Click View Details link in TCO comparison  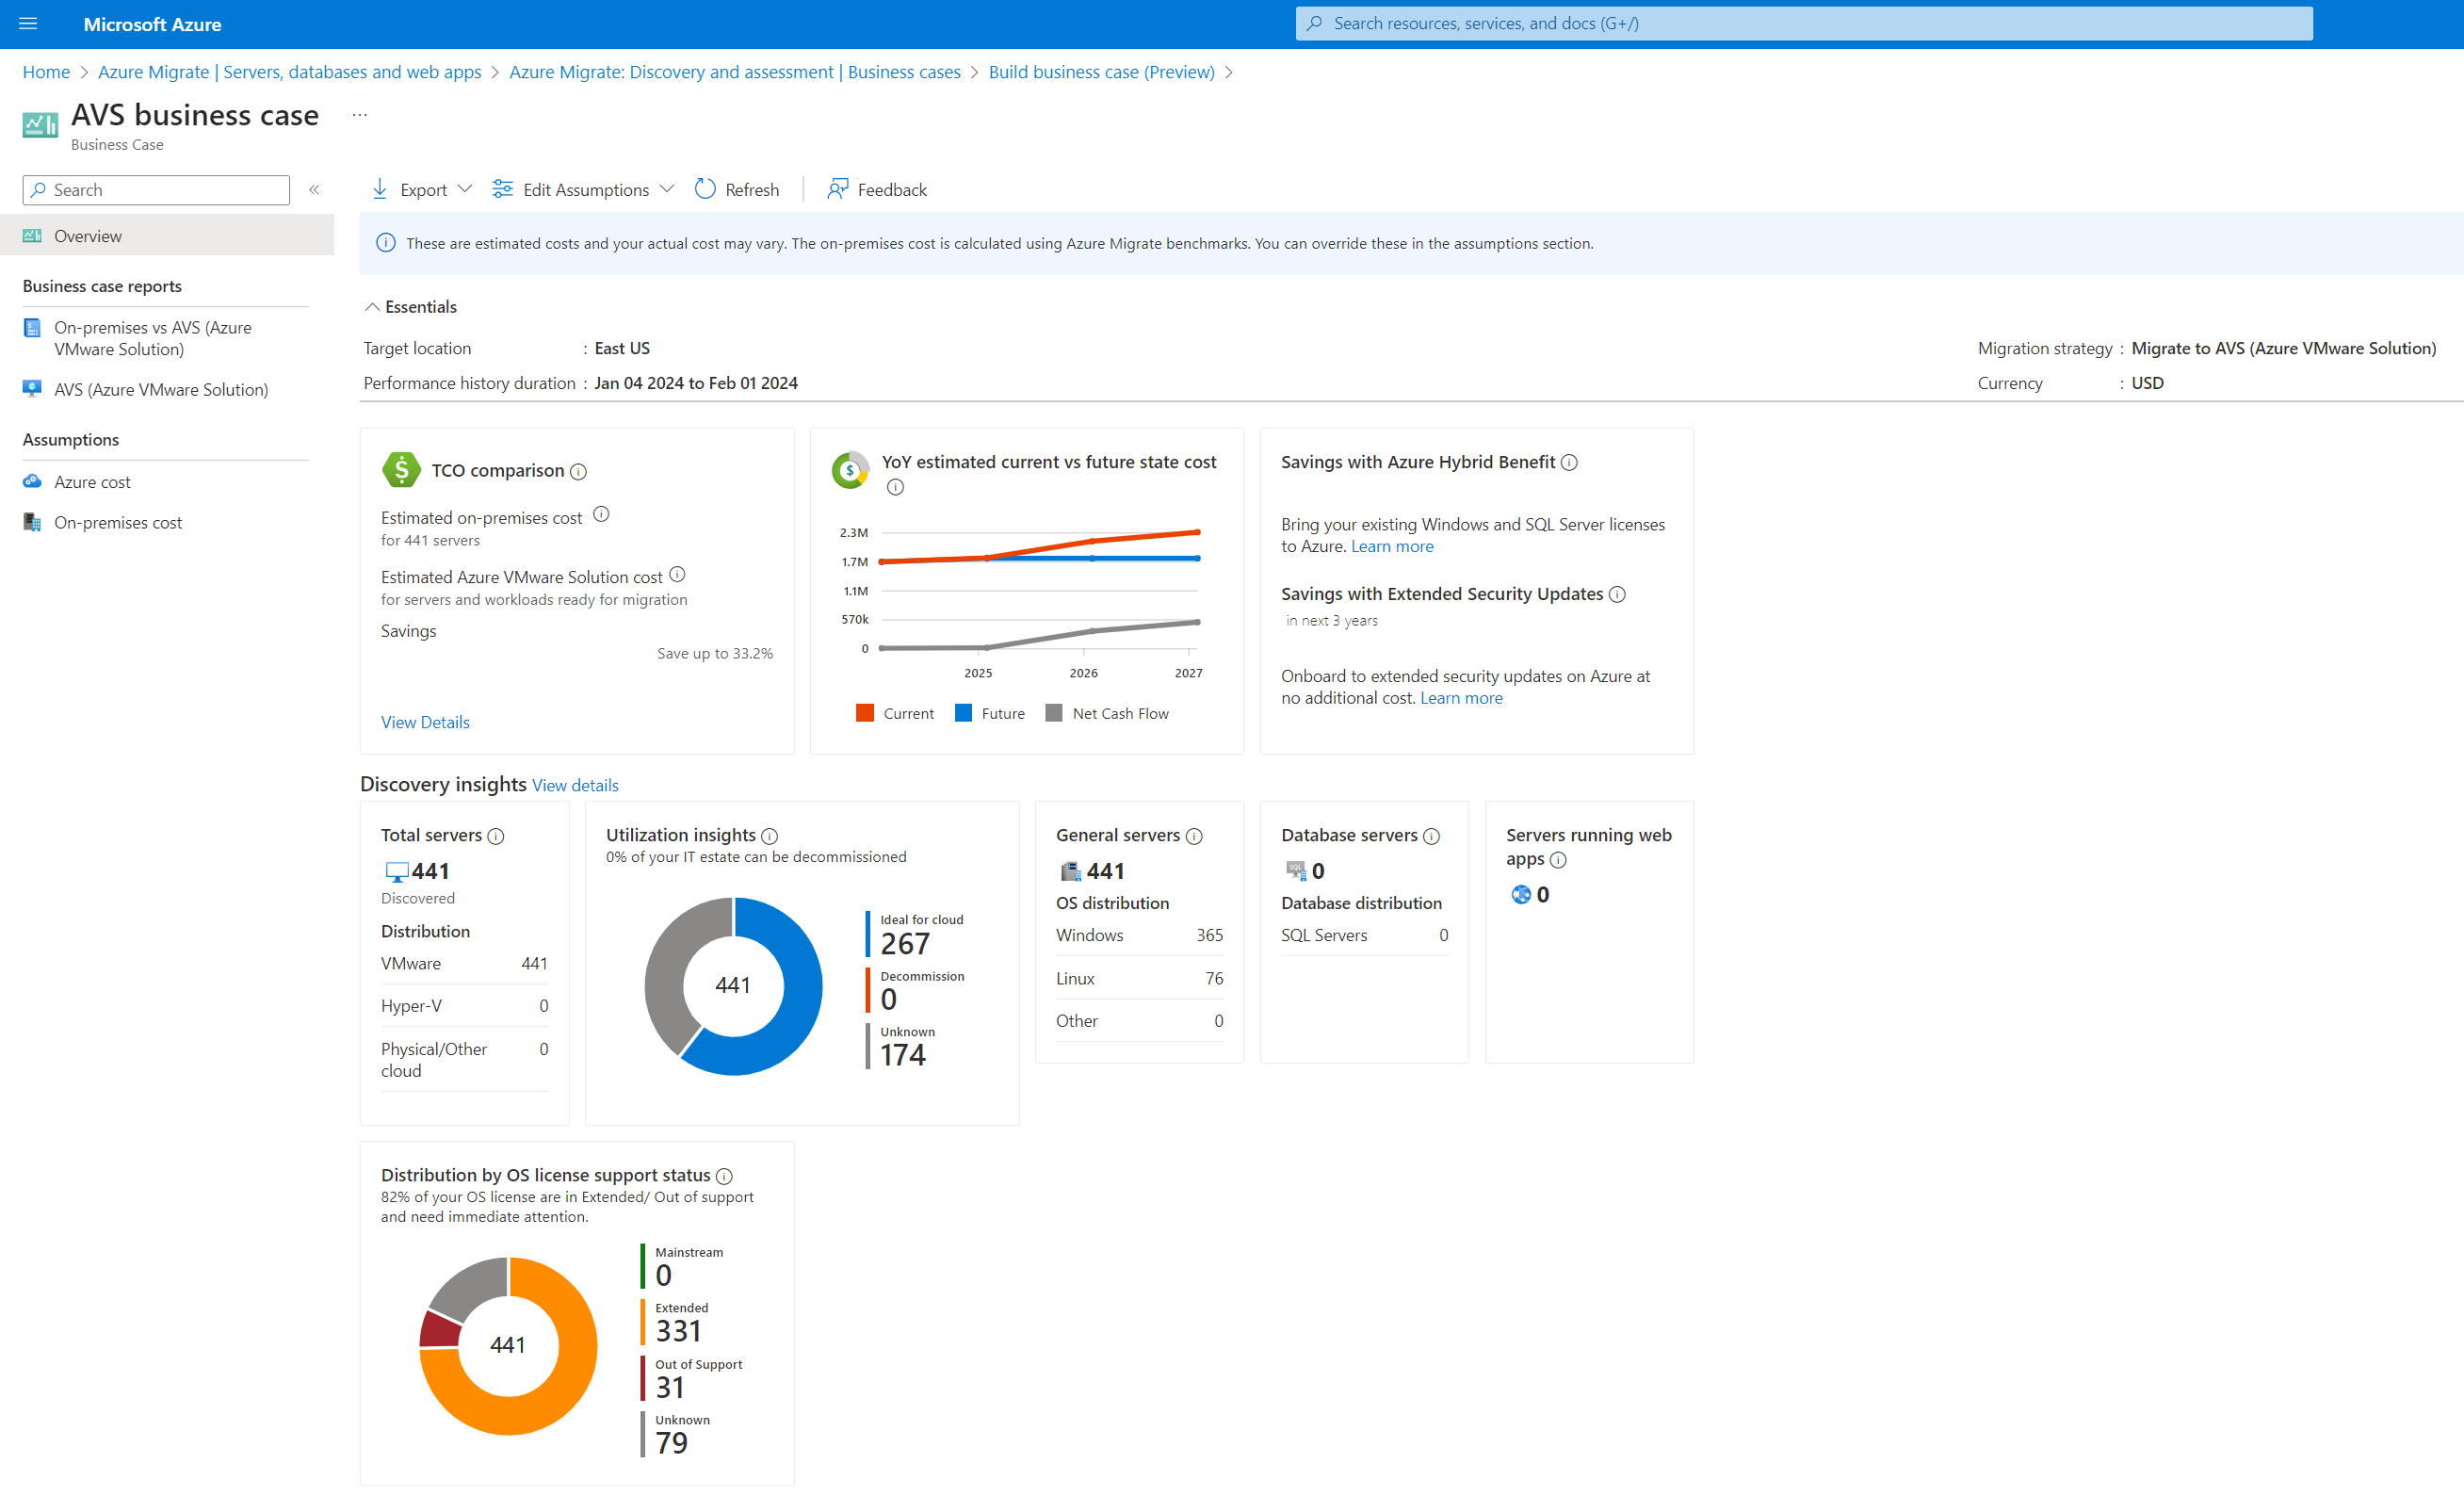426,722
